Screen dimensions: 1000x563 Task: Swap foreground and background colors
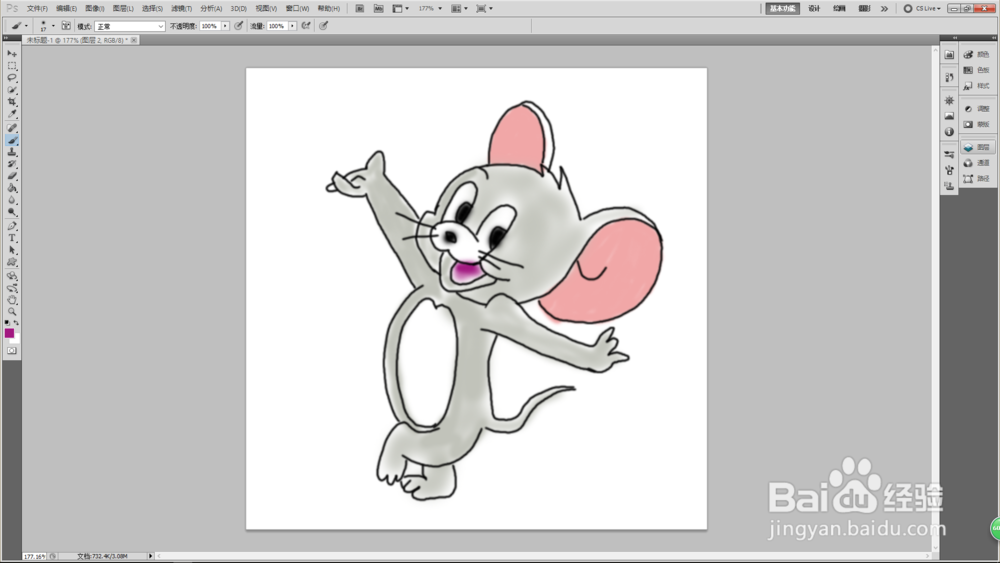(x=17, y=323)
